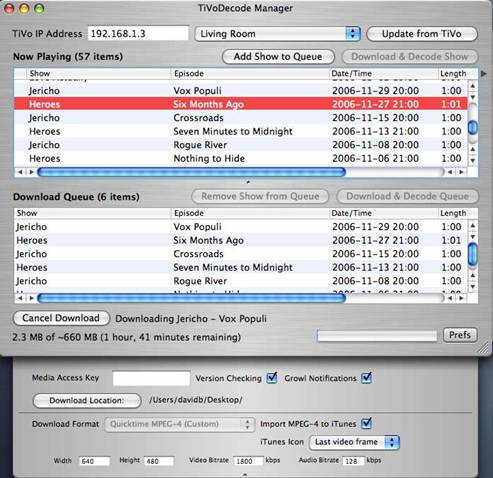Select Crossroads in Download Queue
The width and height of the screenshot is (493, 478).
coord(241,254)
